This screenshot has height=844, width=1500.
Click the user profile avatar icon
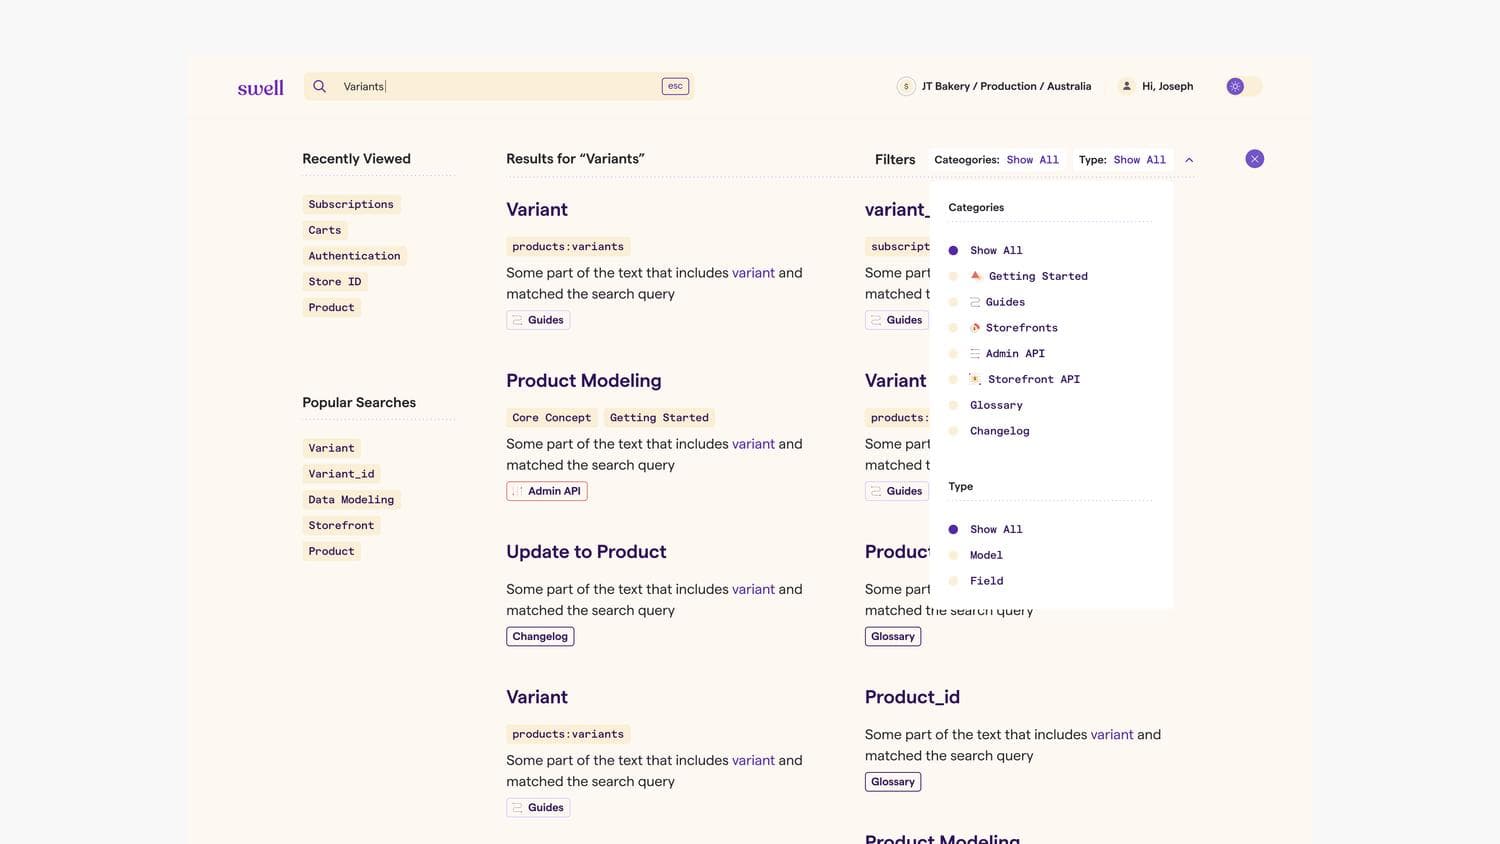(x=1127, y=87)
